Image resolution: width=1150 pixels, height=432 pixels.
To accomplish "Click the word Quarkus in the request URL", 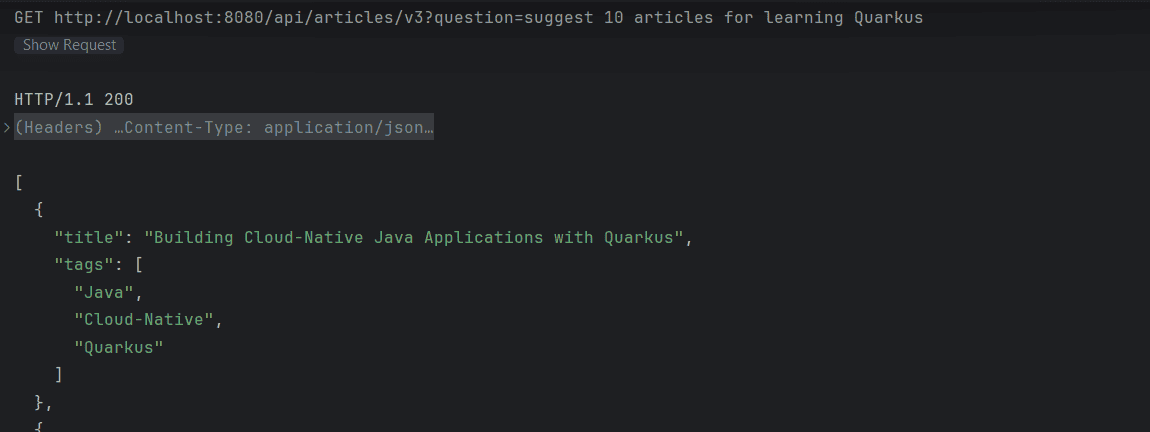I will tap(888, 18).
